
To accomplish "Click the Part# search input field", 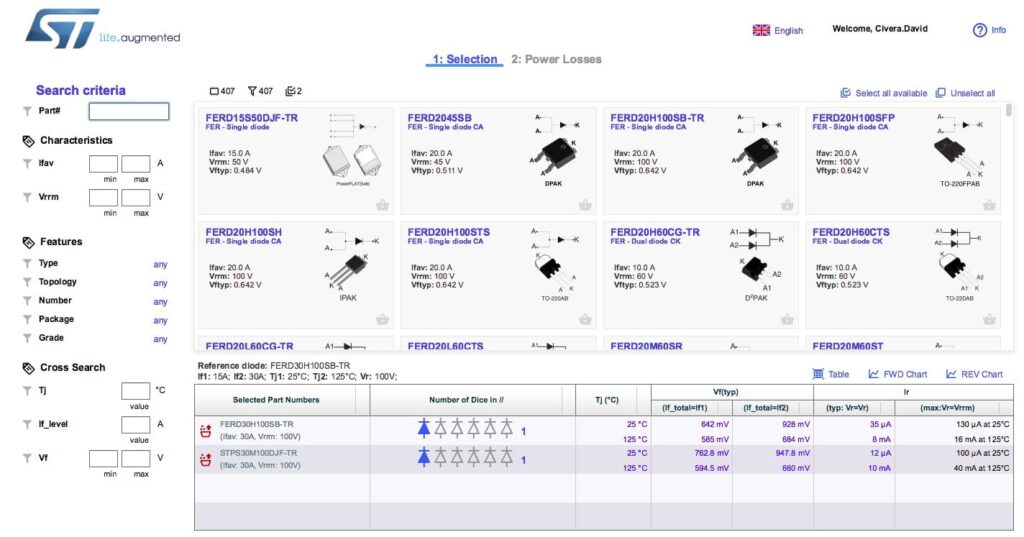I will click(129, 111).
